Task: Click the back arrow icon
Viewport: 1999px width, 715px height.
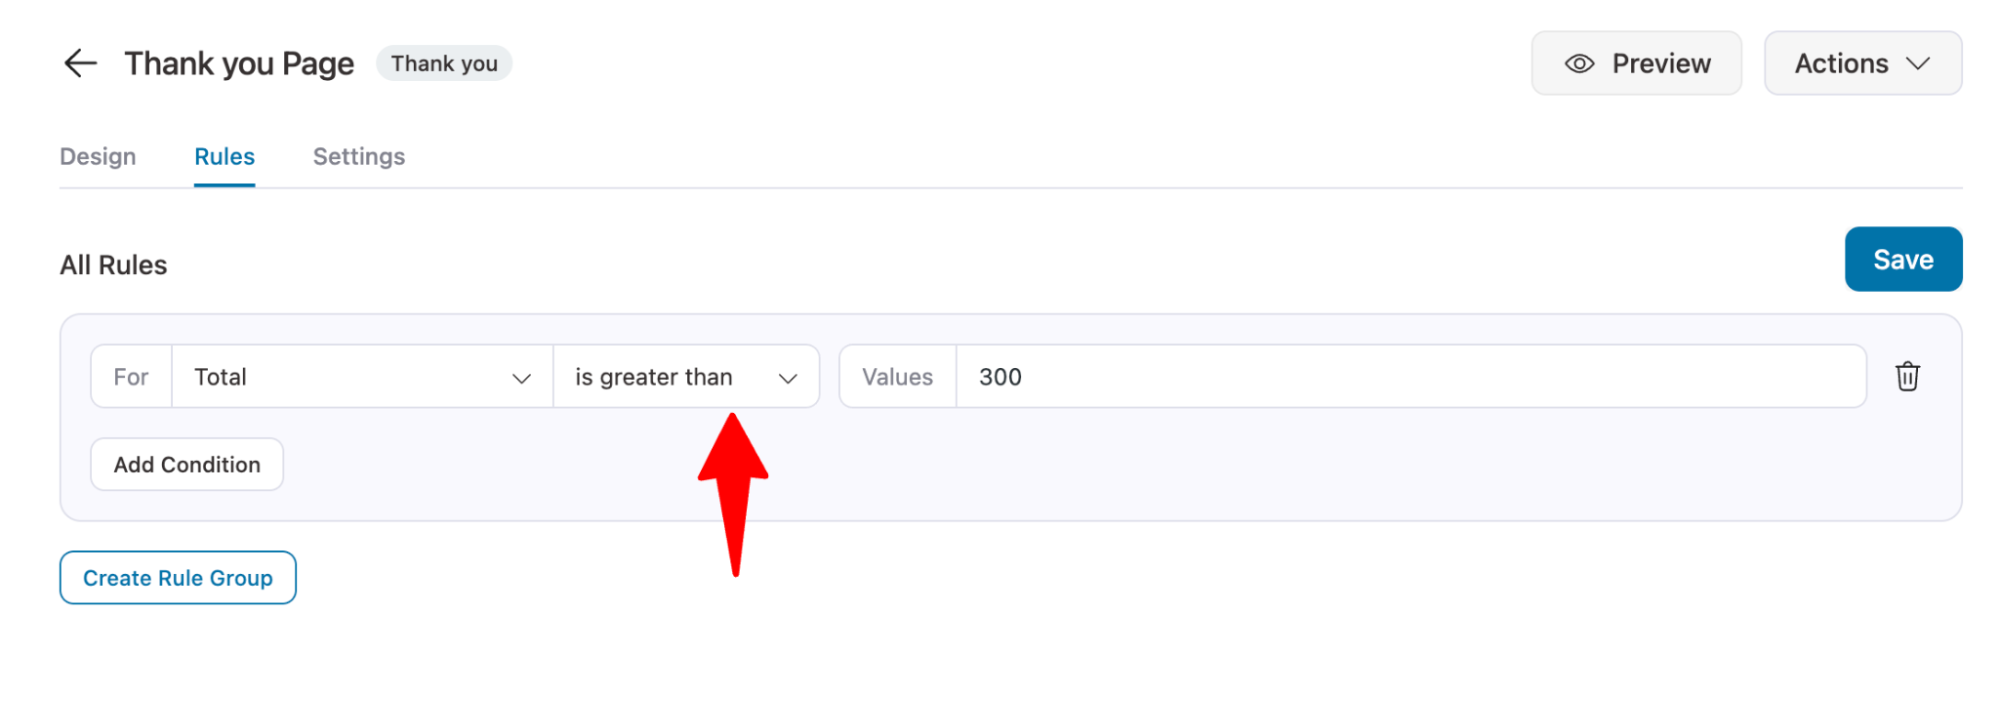Action: (x=80, y=63)
